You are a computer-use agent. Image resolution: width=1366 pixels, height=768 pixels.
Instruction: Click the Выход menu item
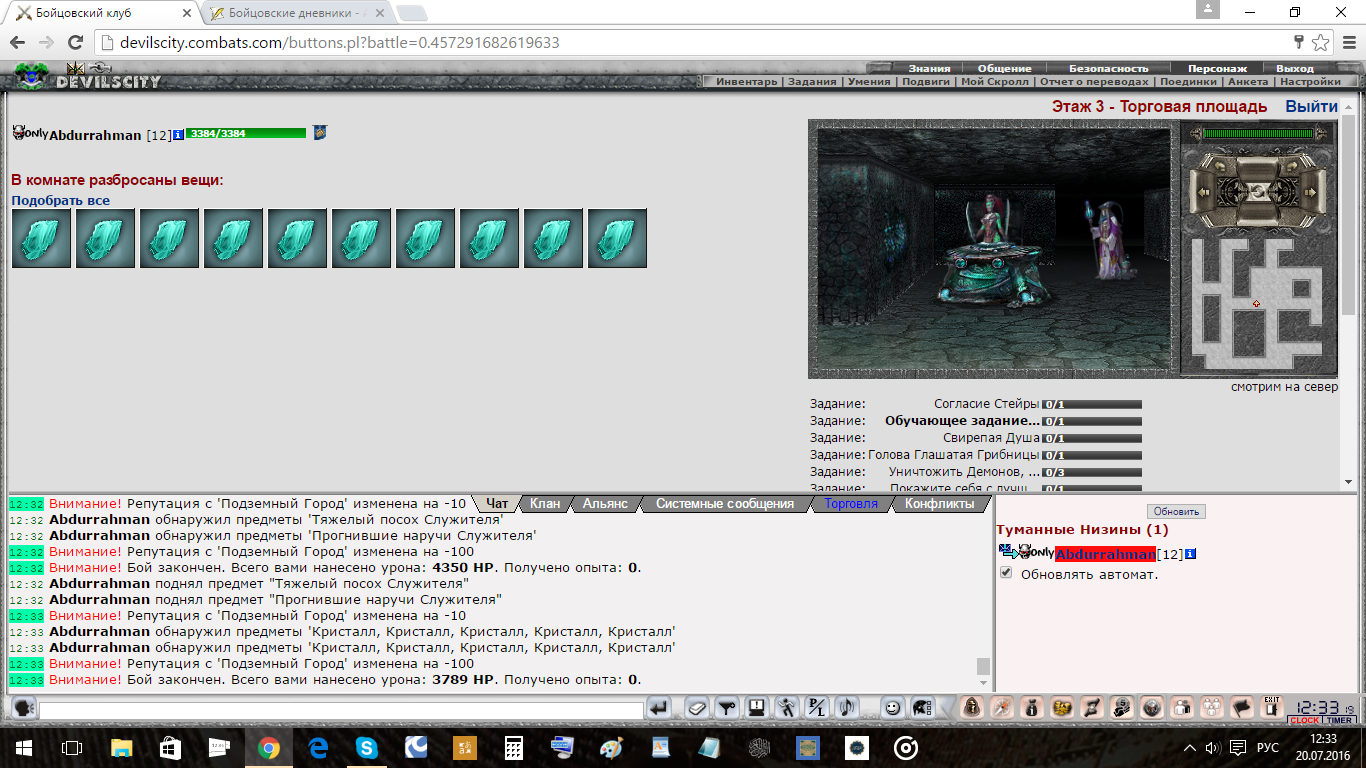point(1295,69)
